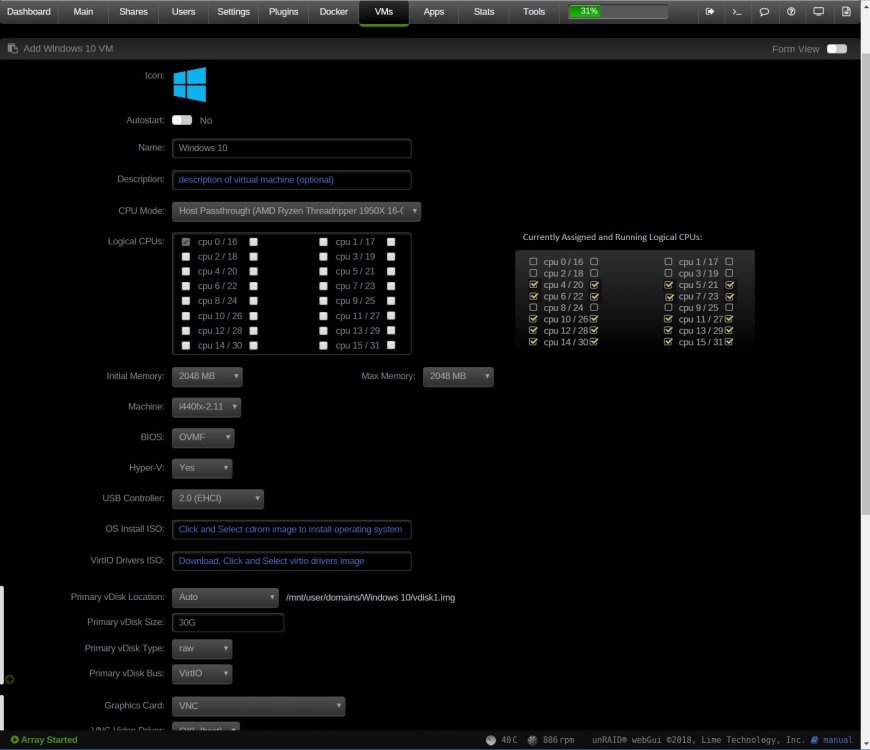Click the fan speed icon in footer
Viewport: 870px width, 750px height.
point(533,740)
